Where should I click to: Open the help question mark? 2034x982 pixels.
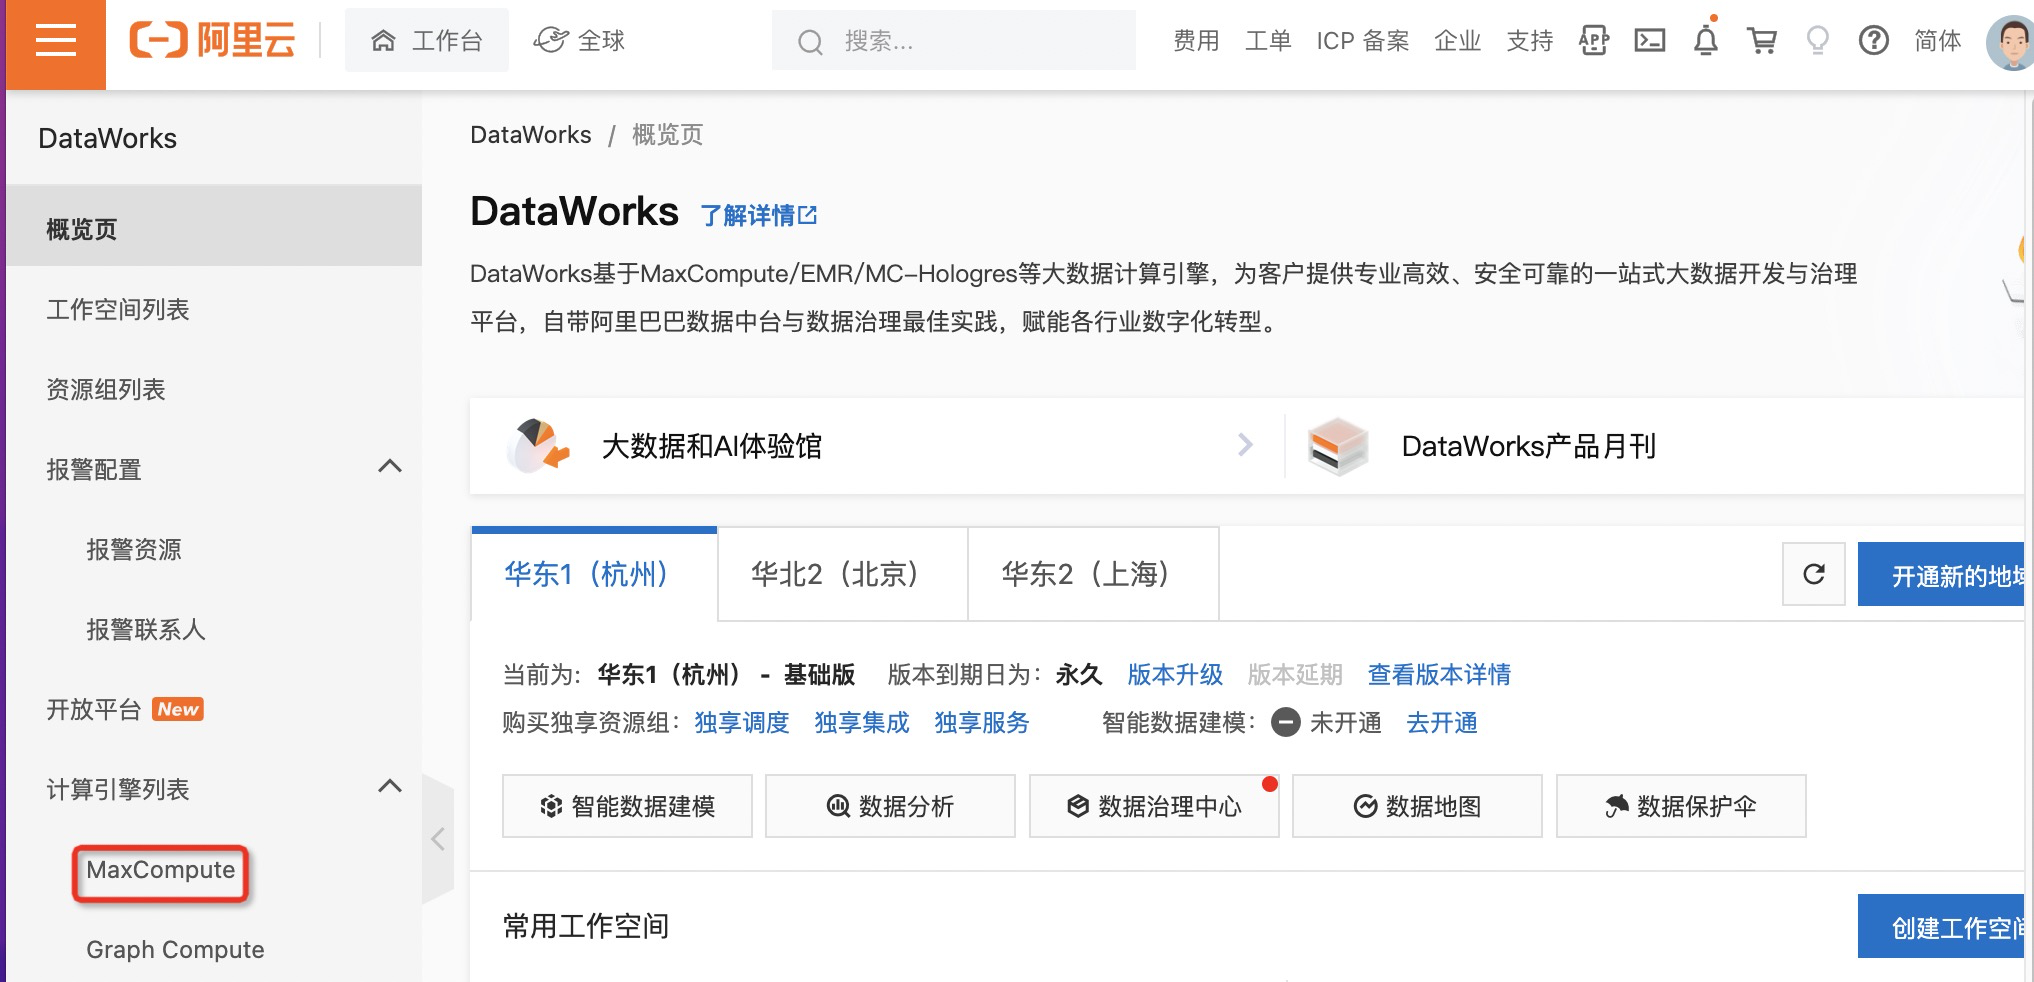tap(1873, 41)
